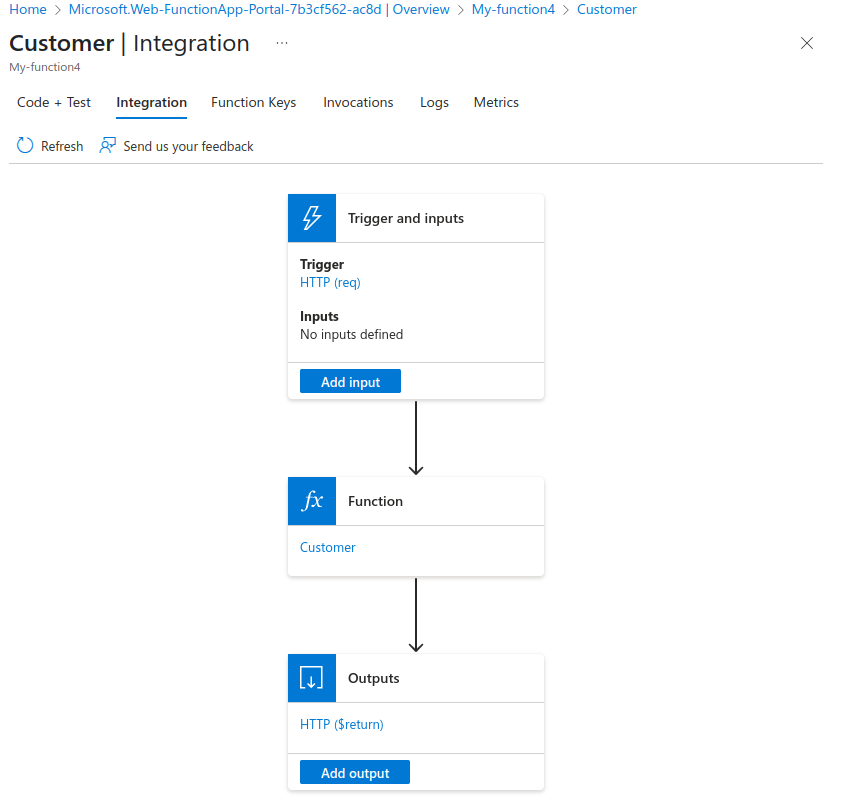Show the Metrics tab
Screen dimensions: 843x802
tap(496, 102)
